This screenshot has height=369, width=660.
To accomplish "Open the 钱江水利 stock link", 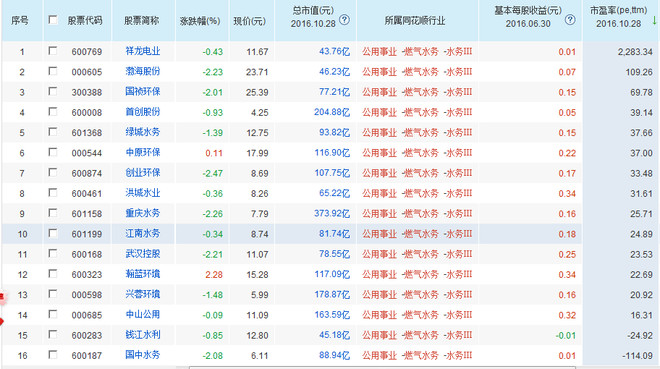I will pyautogui.click(x=143, y=335).
